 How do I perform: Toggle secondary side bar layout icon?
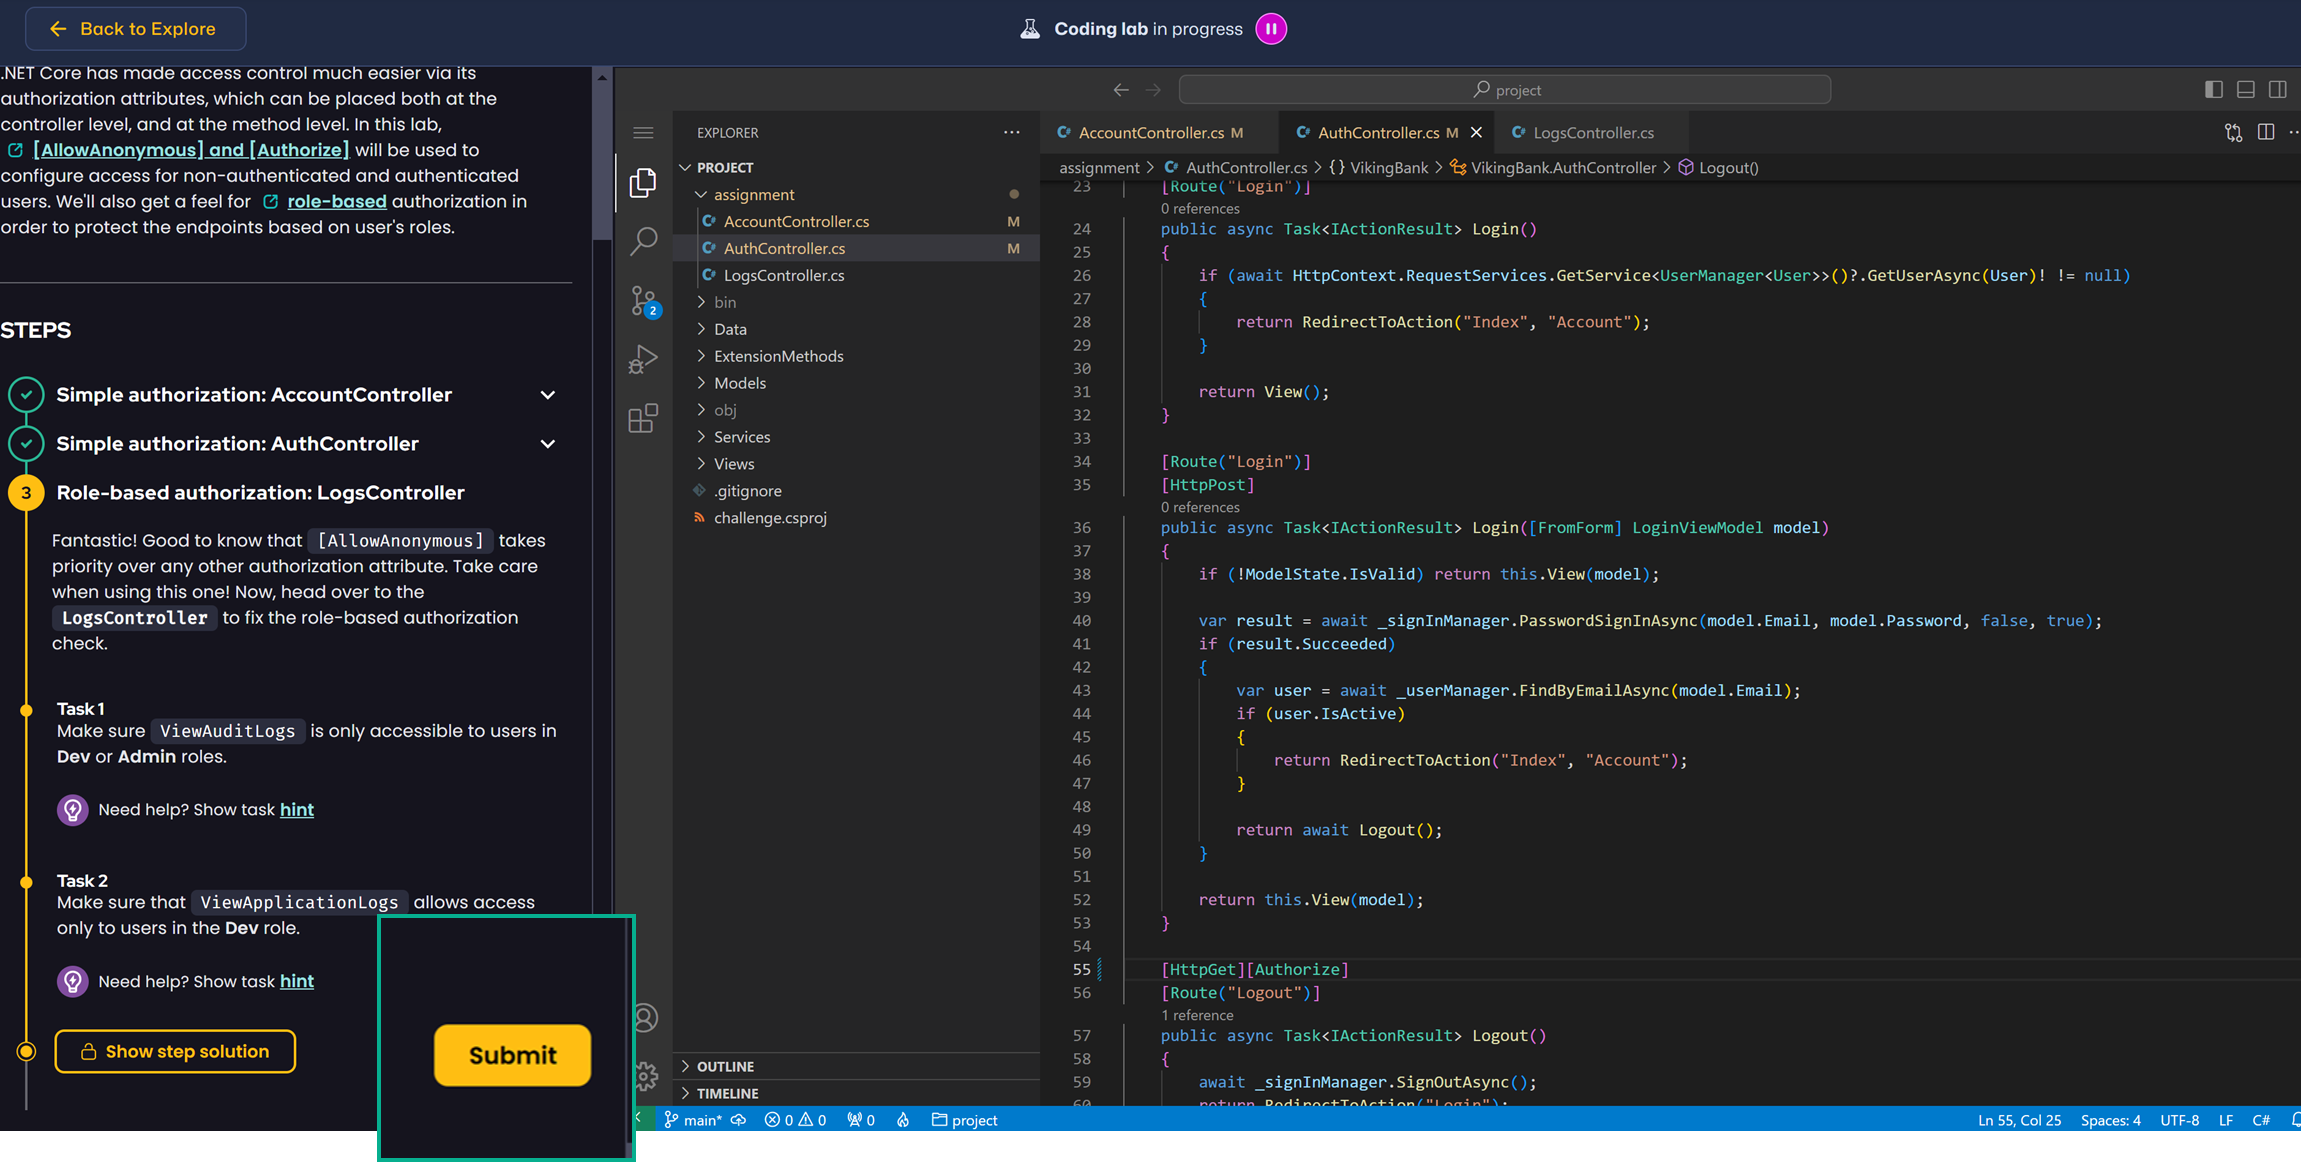(2277, 90)
